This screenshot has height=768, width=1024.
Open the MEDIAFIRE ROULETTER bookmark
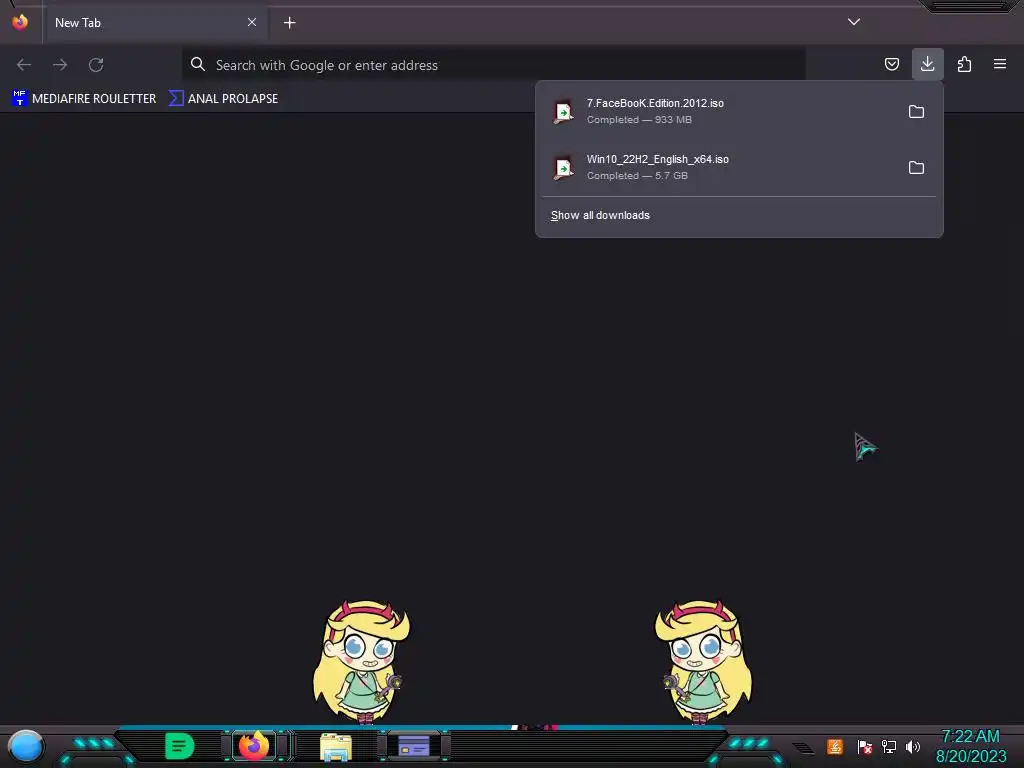click(84, 99)
